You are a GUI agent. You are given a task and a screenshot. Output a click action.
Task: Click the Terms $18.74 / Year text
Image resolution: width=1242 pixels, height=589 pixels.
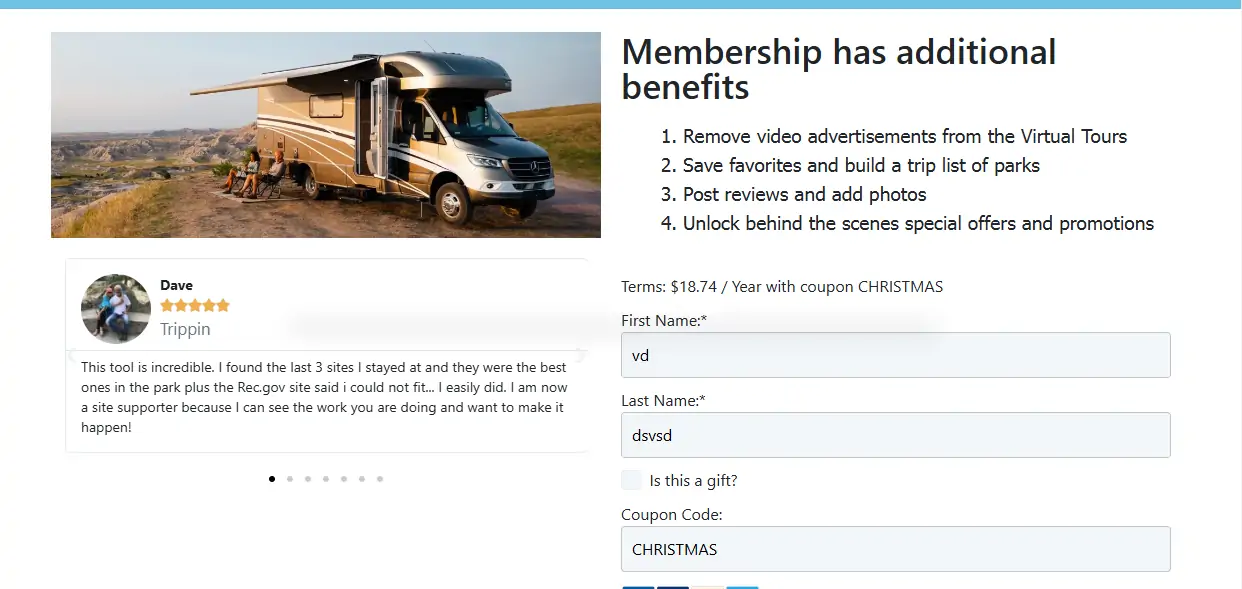point(782,287)
